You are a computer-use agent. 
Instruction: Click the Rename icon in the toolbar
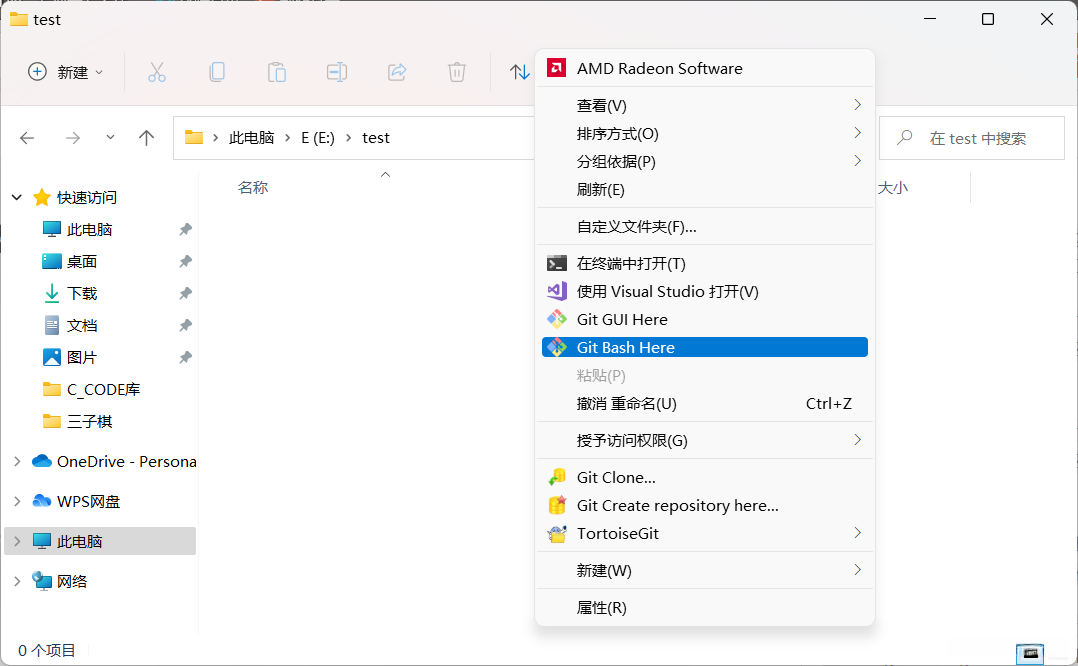pos(336,71)
